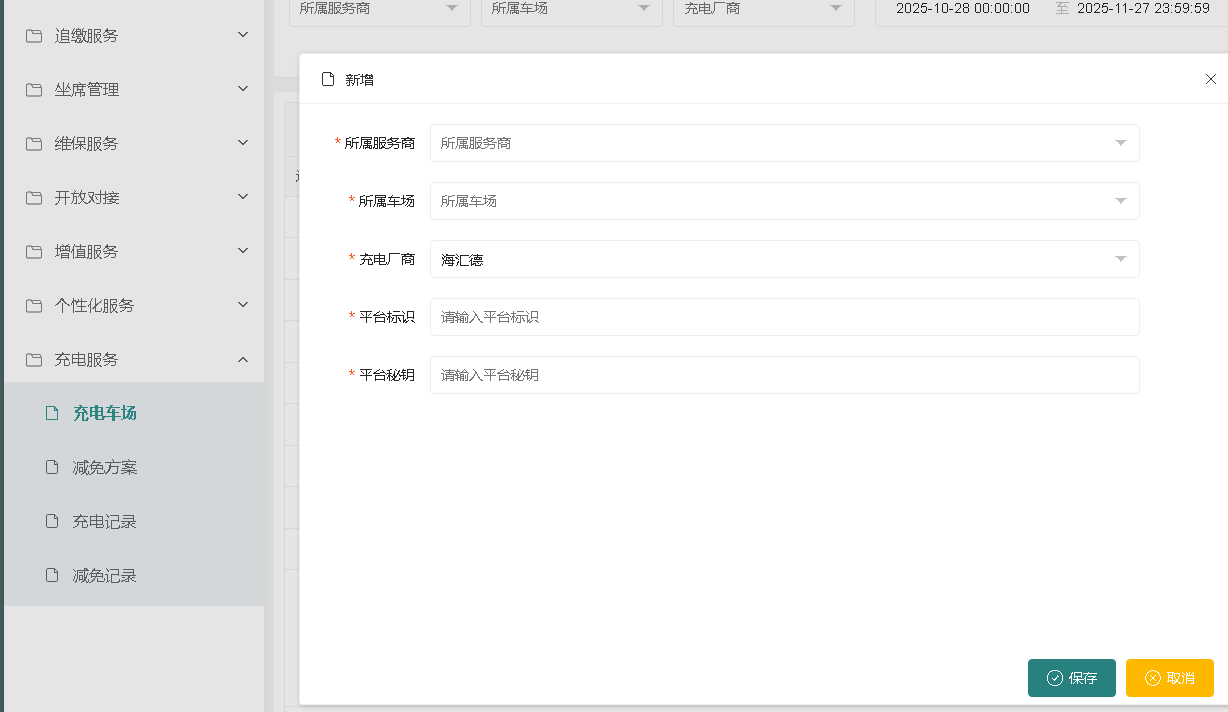Collapse the 充电服务 menu section

(x=243, y=359)
